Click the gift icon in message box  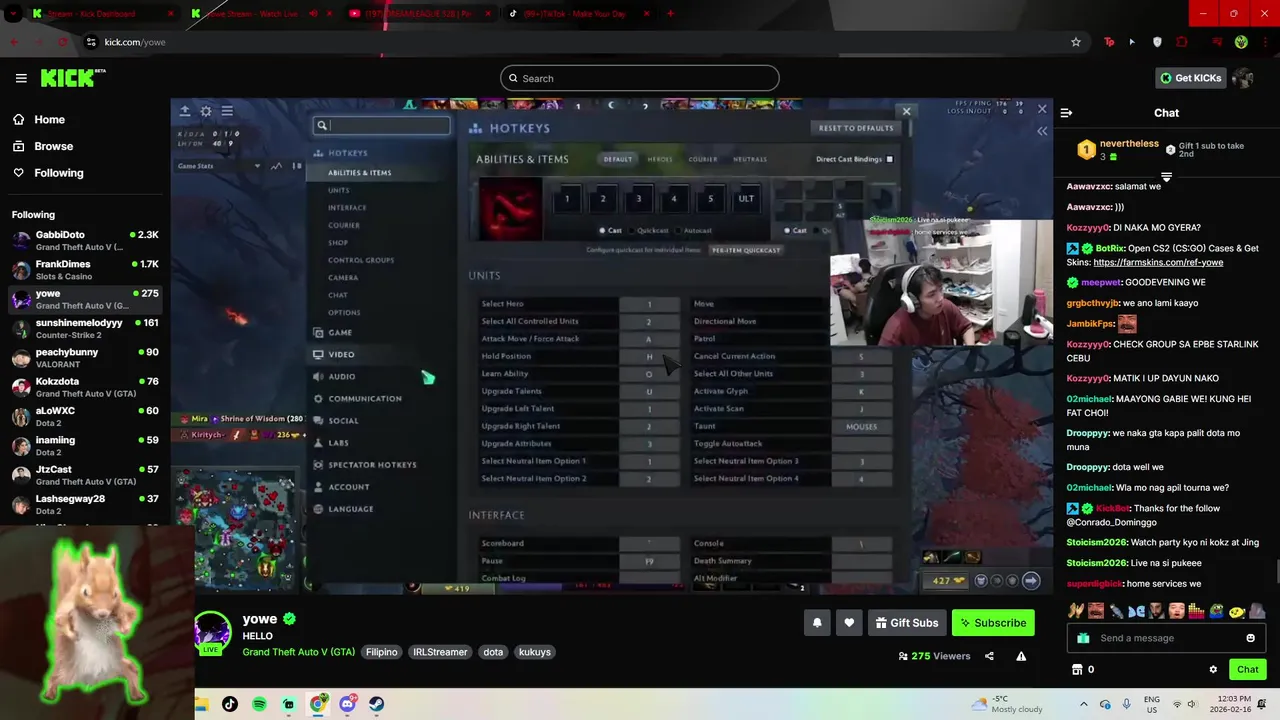click(1083, 638)
